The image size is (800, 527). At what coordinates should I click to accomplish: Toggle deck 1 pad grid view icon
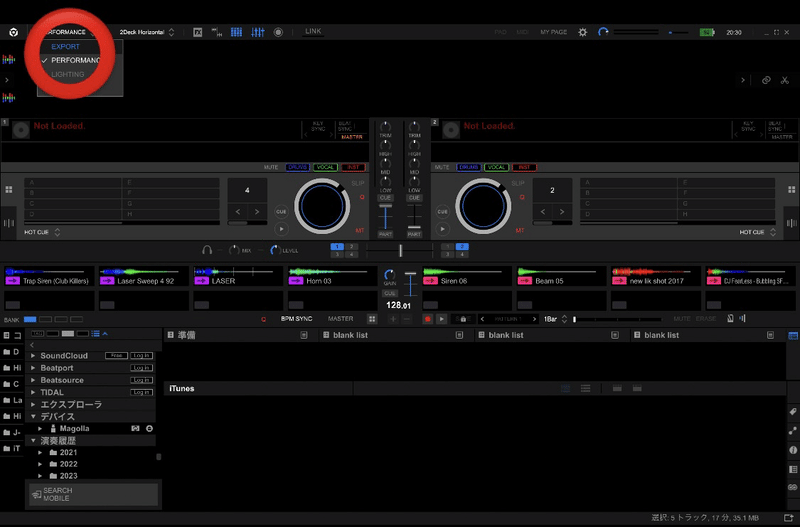point(9,190)
